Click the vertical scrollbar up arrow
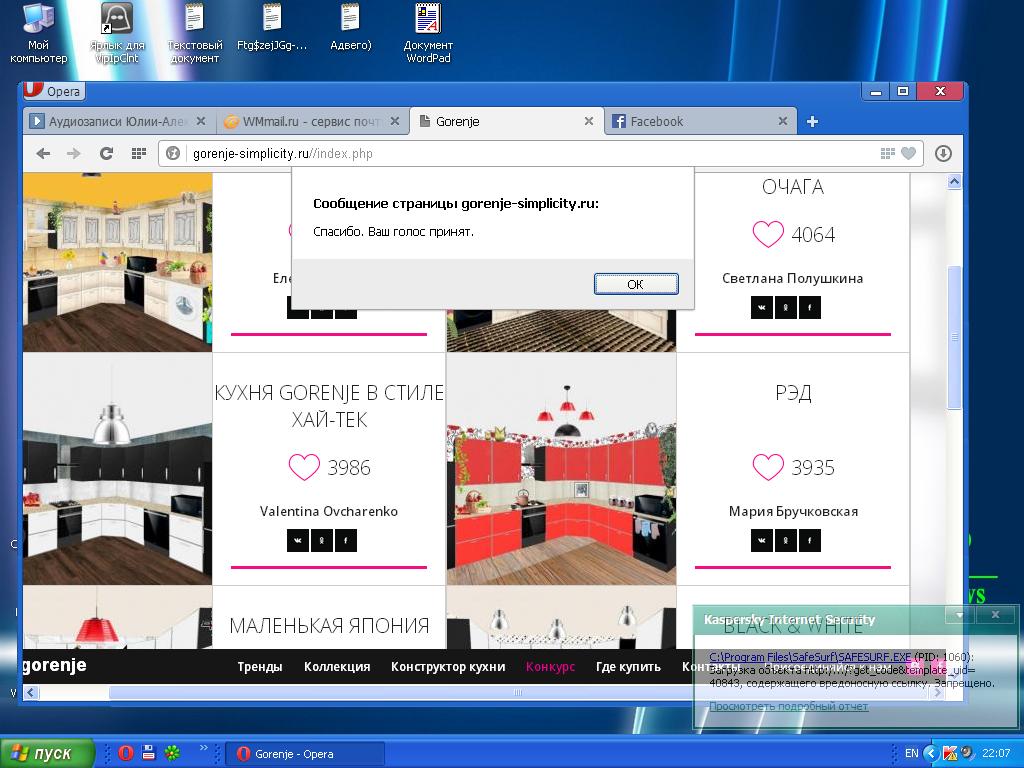The height and width of the screenshot is (768, 1024). pyautogui.click(x=954, y=182)
